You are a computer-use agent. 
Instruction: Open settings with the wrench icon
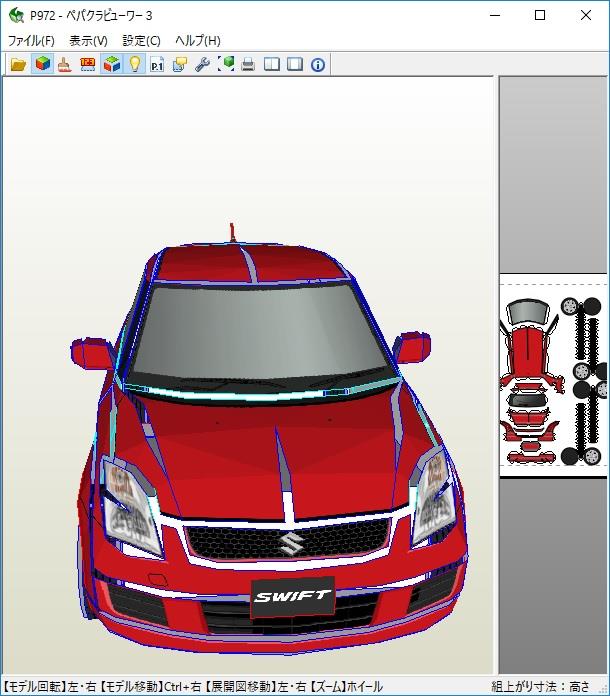[203, 65]
